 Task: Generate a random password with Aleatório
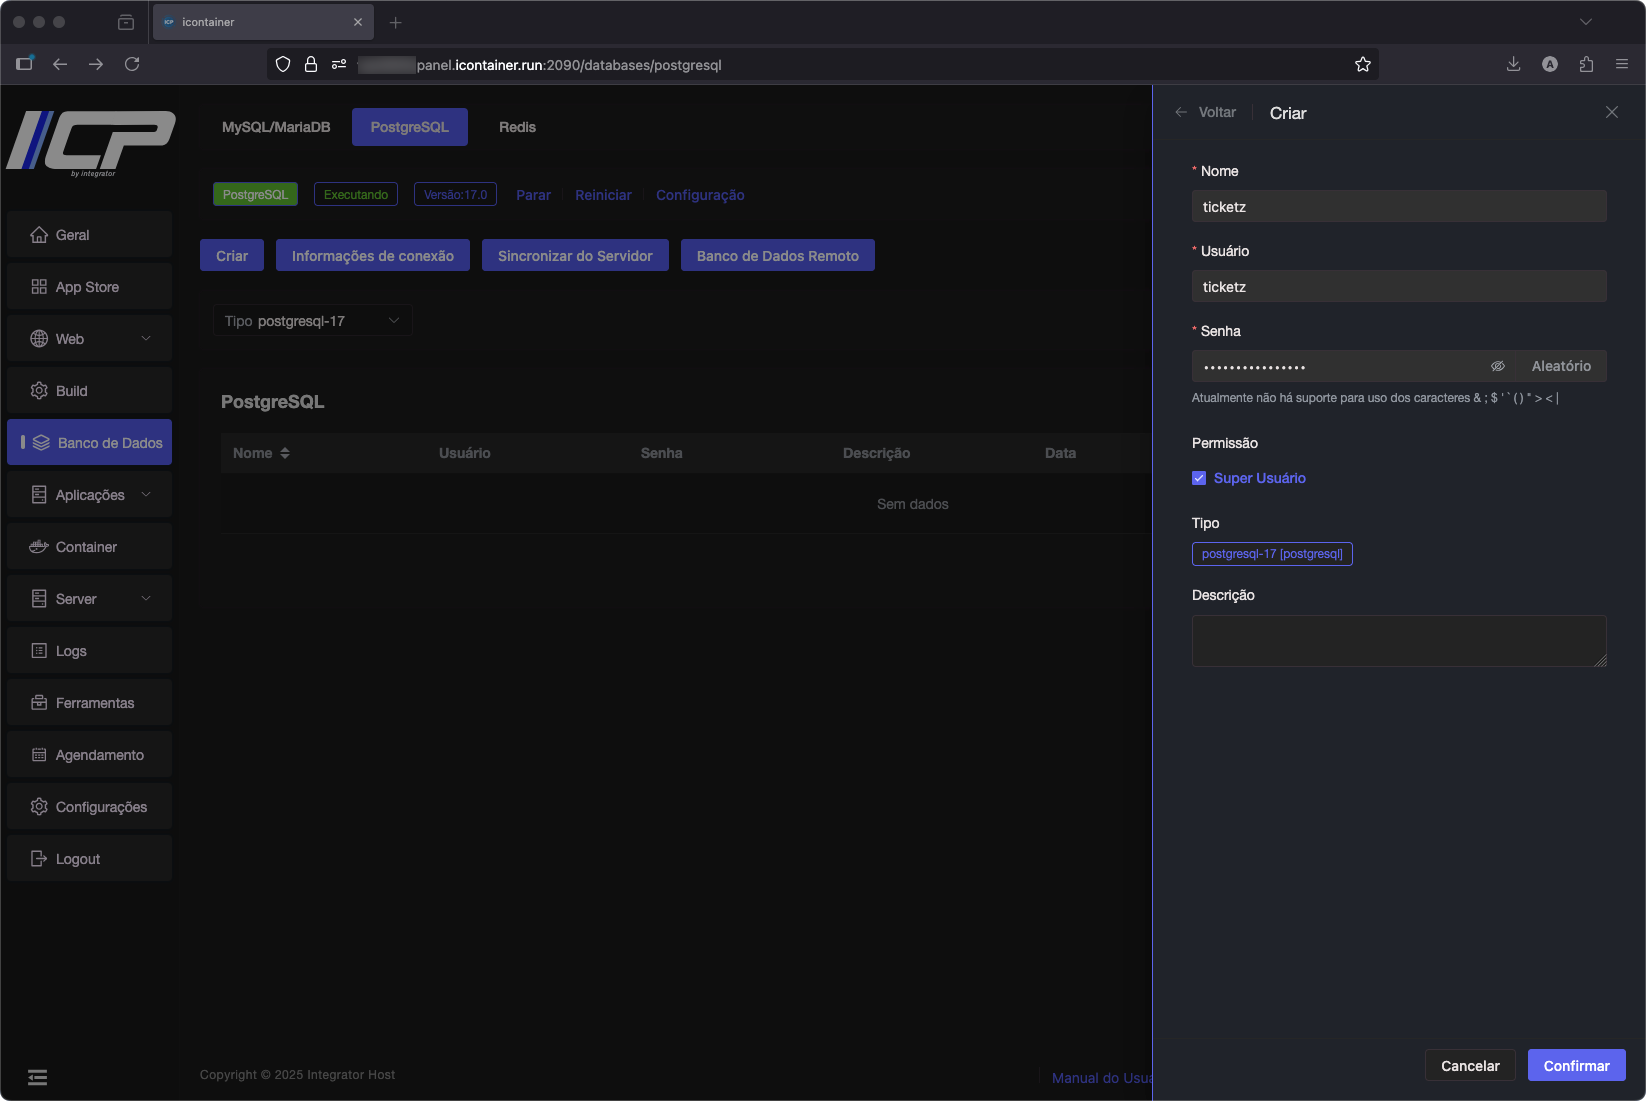[x=1560, y=366]
